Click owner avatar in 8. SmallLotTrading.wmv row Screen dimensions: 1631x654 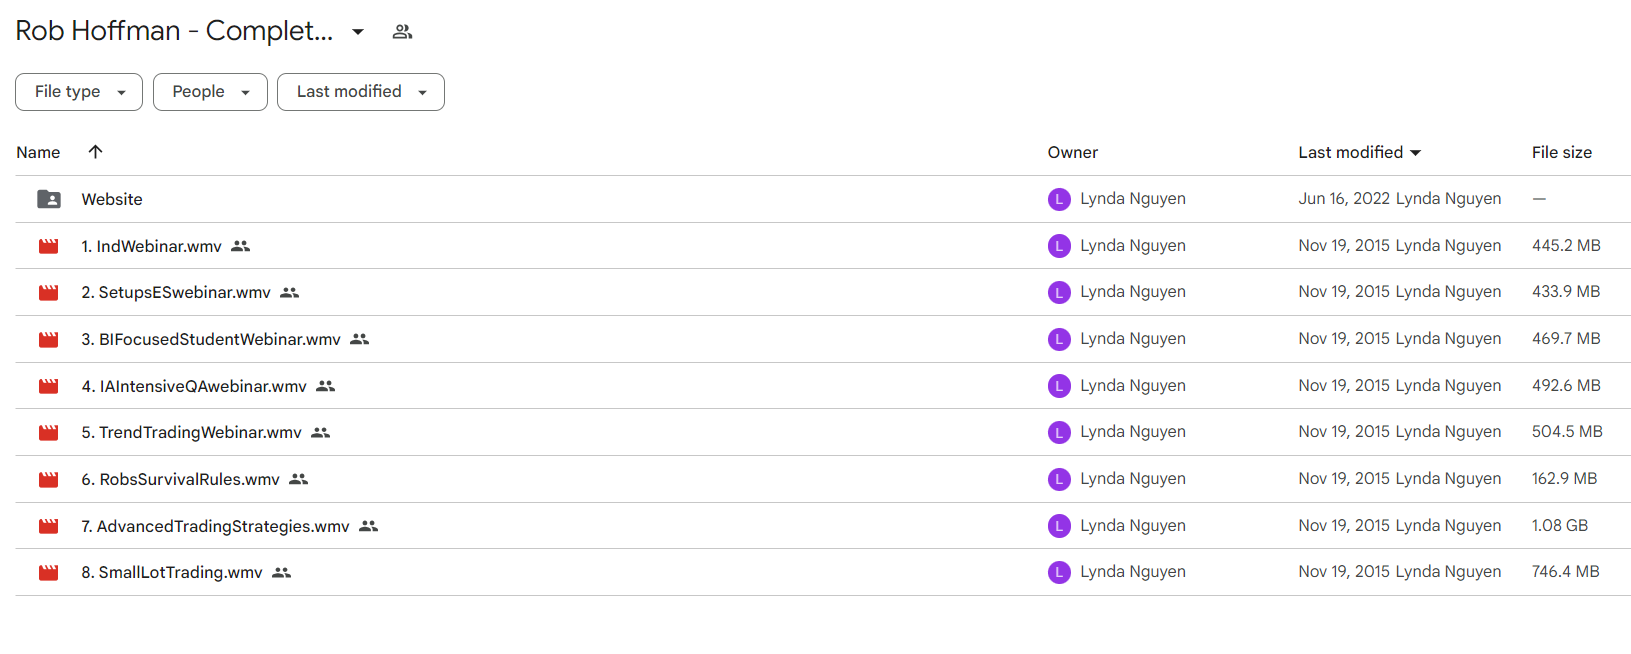(x=1059, y=572)
